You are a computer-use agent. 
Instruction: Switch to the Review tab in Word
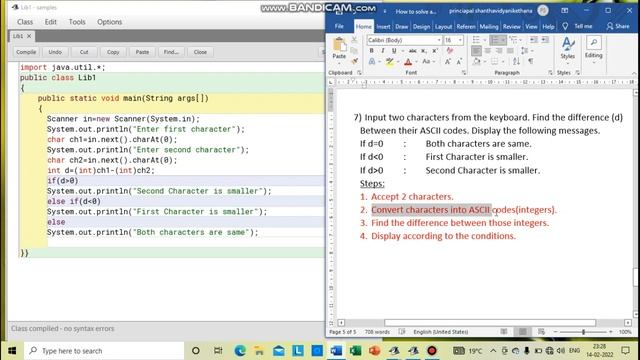511,27
